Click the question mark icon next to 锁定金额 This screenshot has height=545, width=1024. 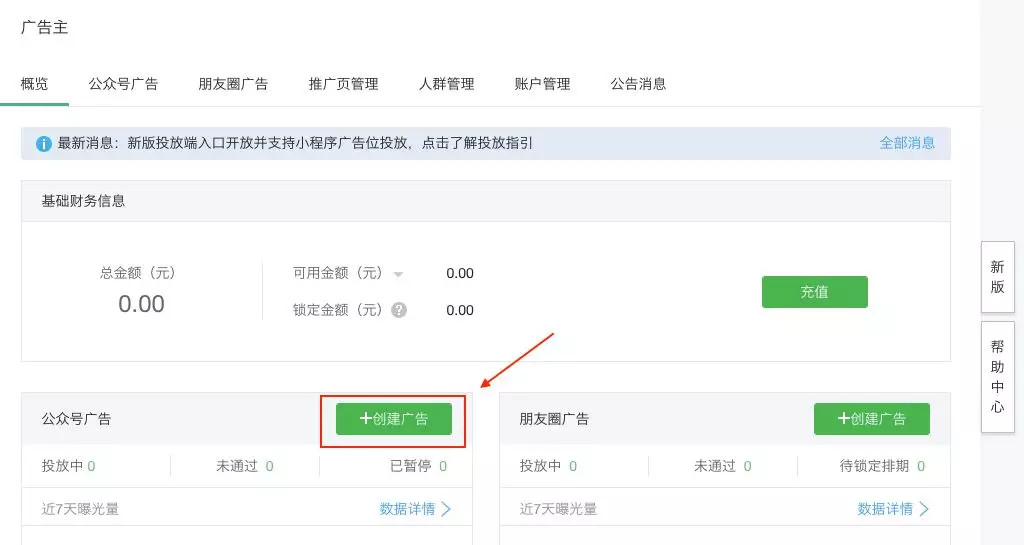(x=399, y=310)
